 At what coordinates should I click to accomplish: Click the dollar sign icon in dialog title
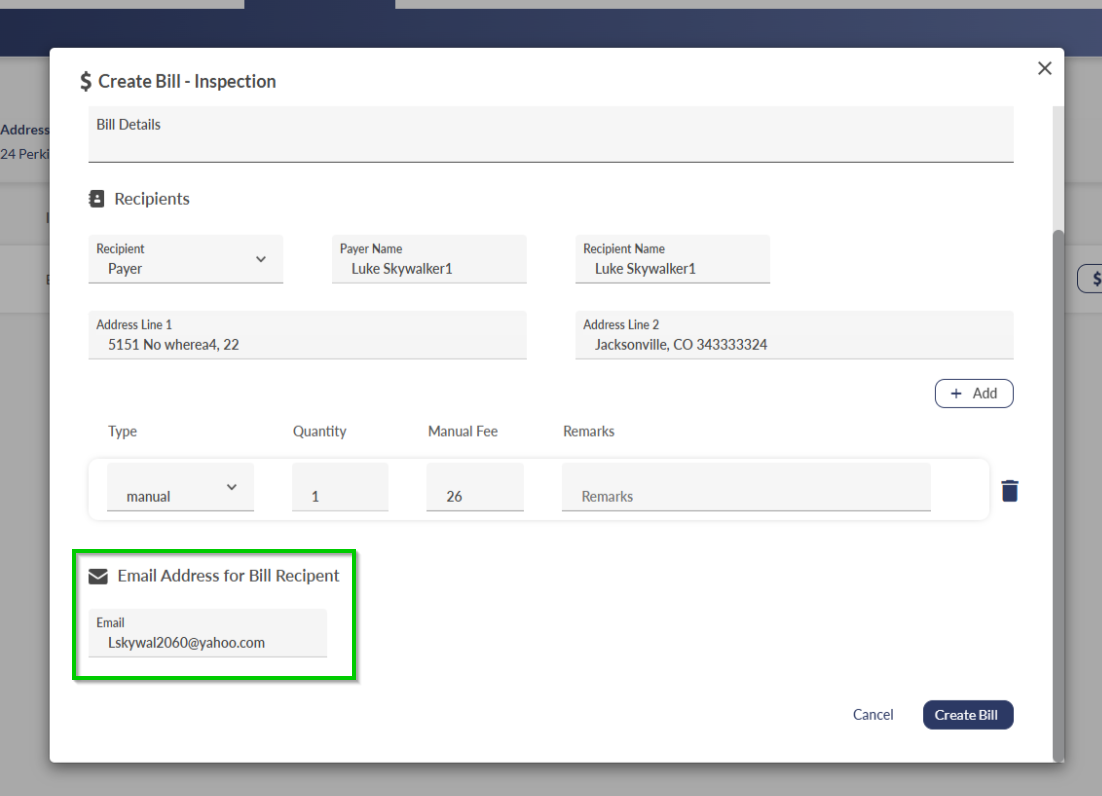tap(86, 82)
